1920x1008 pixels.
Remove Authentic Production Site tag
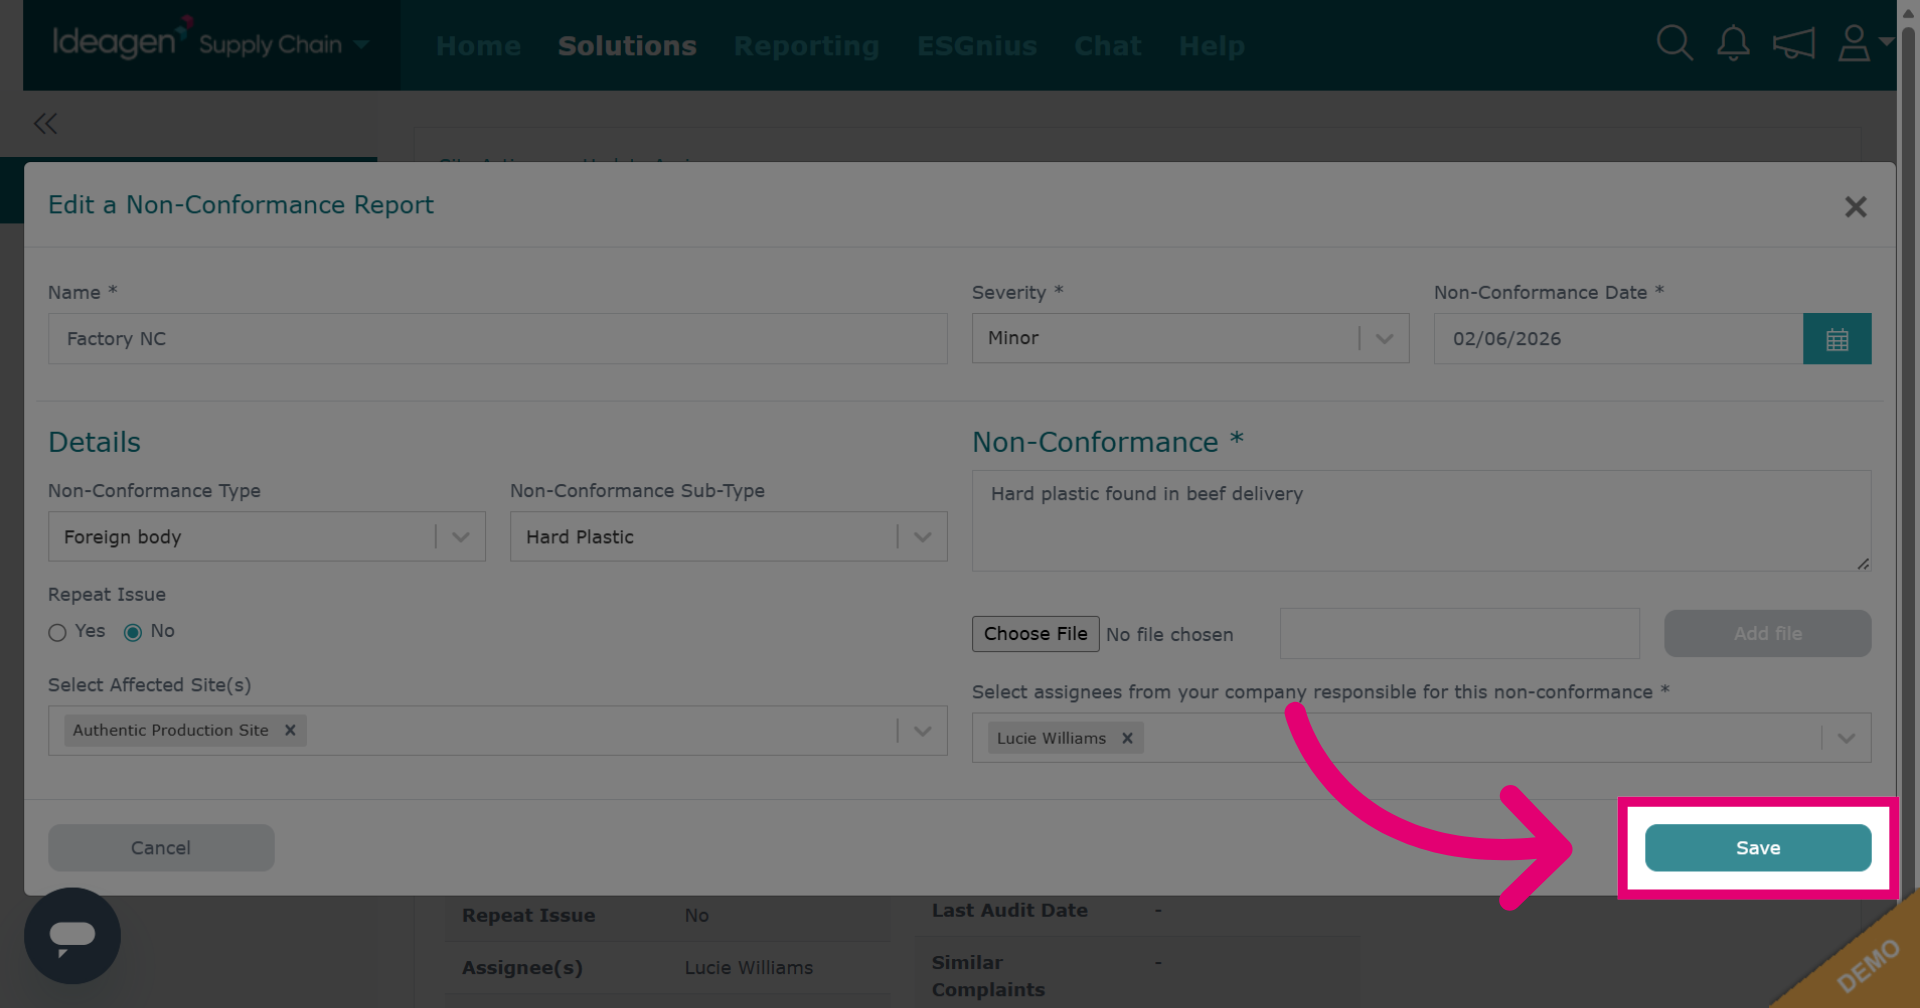click(x=290, y=730)
